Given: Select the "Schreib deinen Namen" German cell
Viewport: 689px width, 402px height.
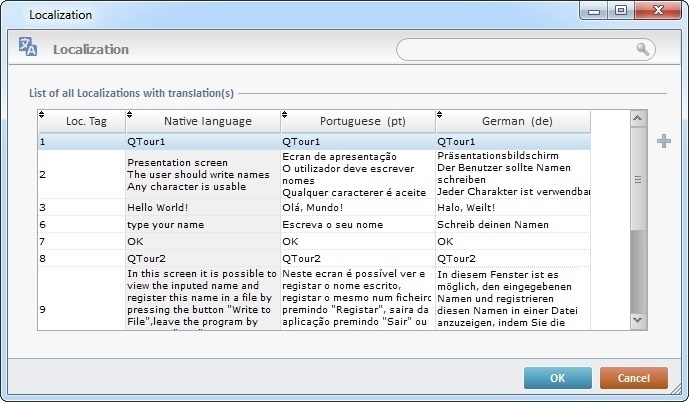Looking at the screenshot, I should (x=513, y=224).
